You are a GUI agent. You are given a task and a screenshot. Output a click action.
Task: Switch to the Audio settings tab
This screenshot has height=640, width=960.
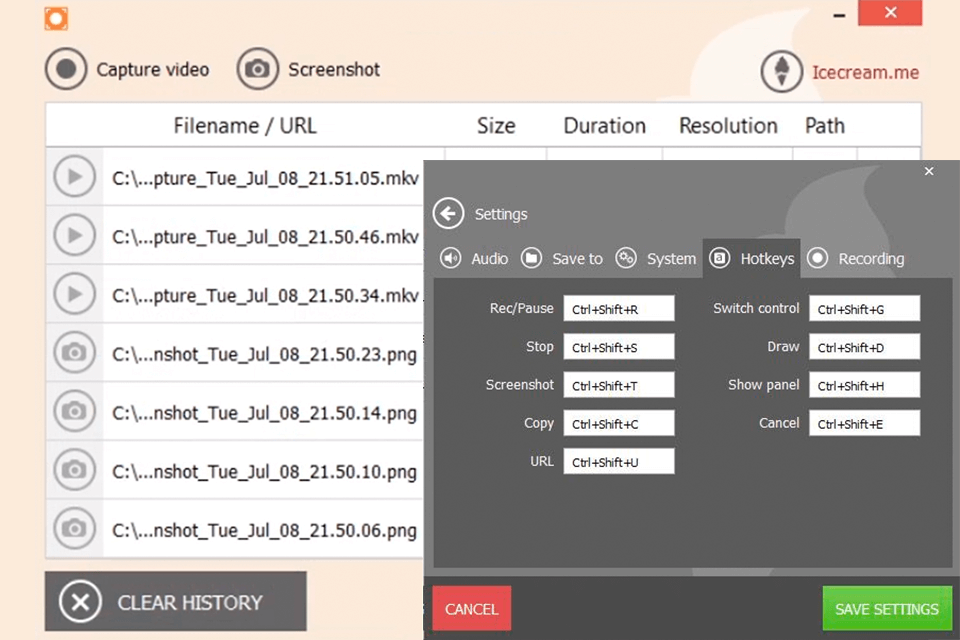click(x=473, y=258)
